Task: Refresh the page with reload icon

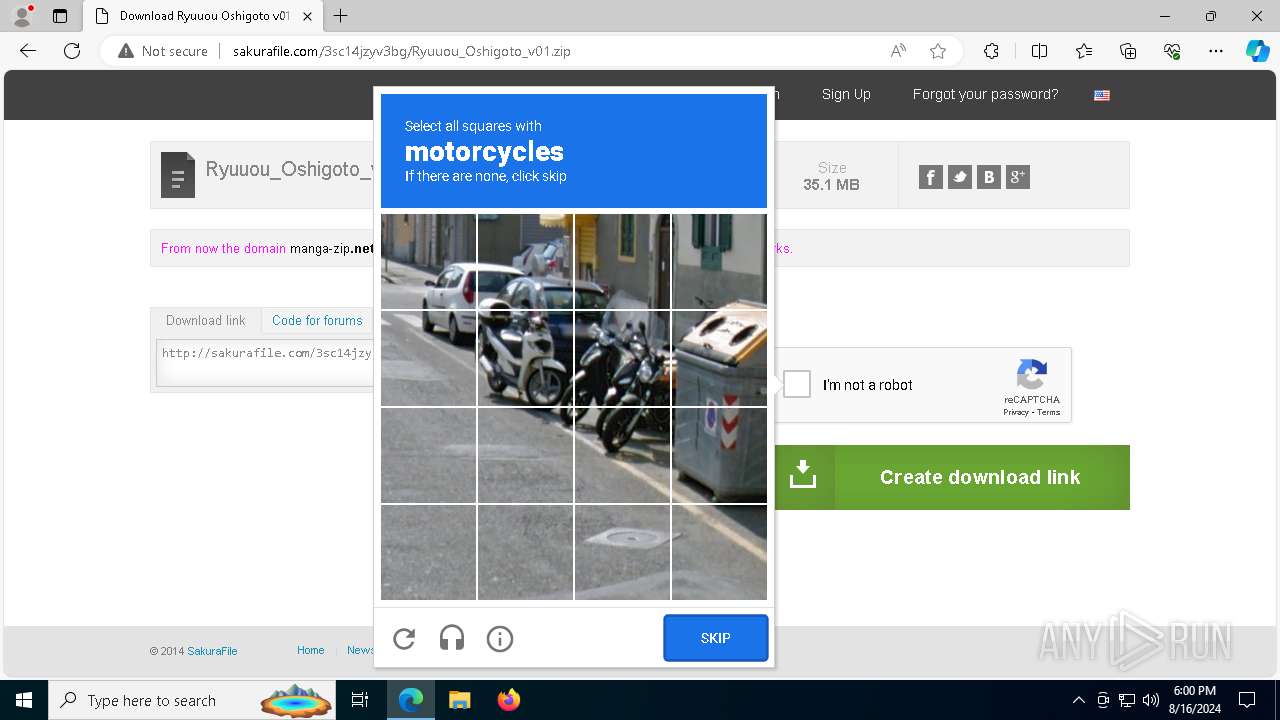Action: [72, 51]
